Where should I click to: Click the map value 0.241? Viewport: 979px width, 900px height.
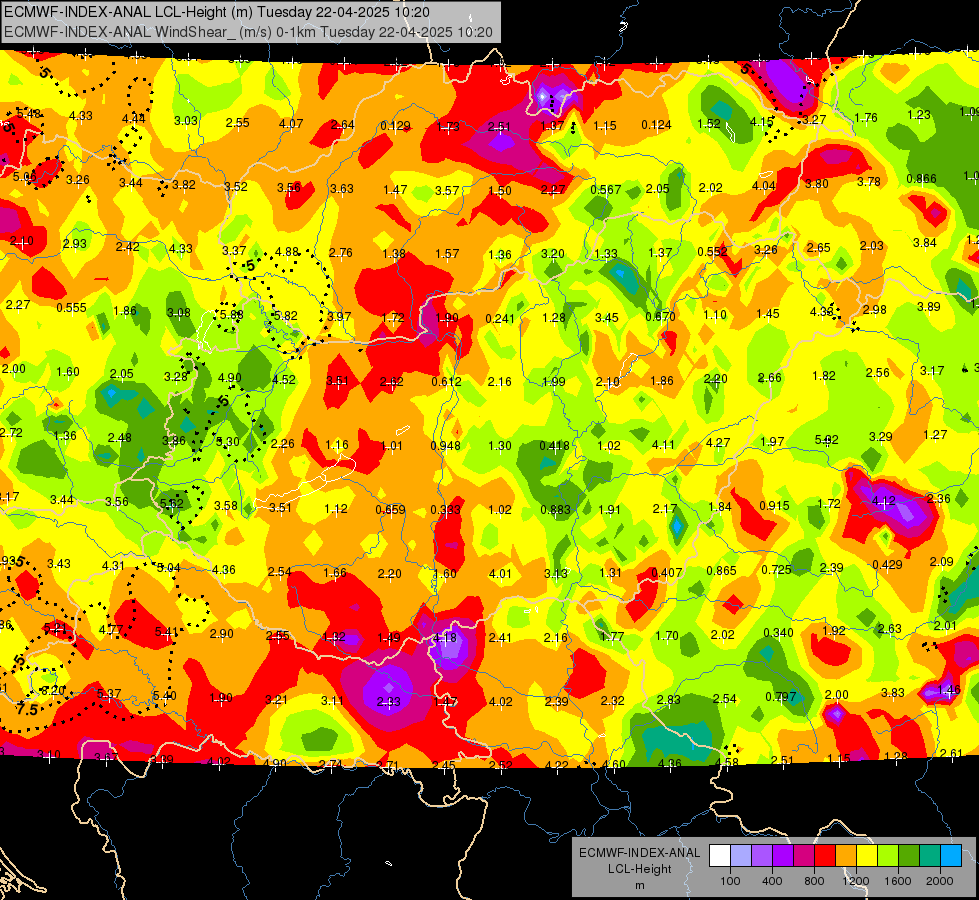(x=499, y=319)
